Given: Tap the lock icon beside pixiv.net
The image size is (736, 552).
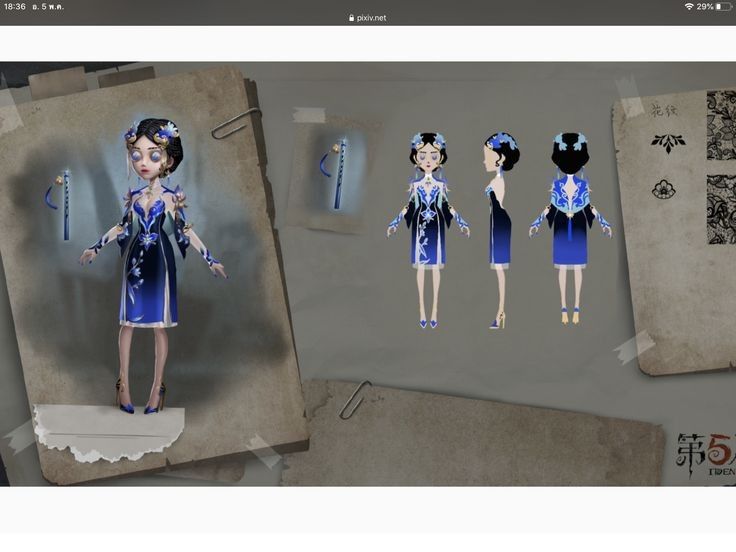Looking at the screenshot, I should [352, 18].
